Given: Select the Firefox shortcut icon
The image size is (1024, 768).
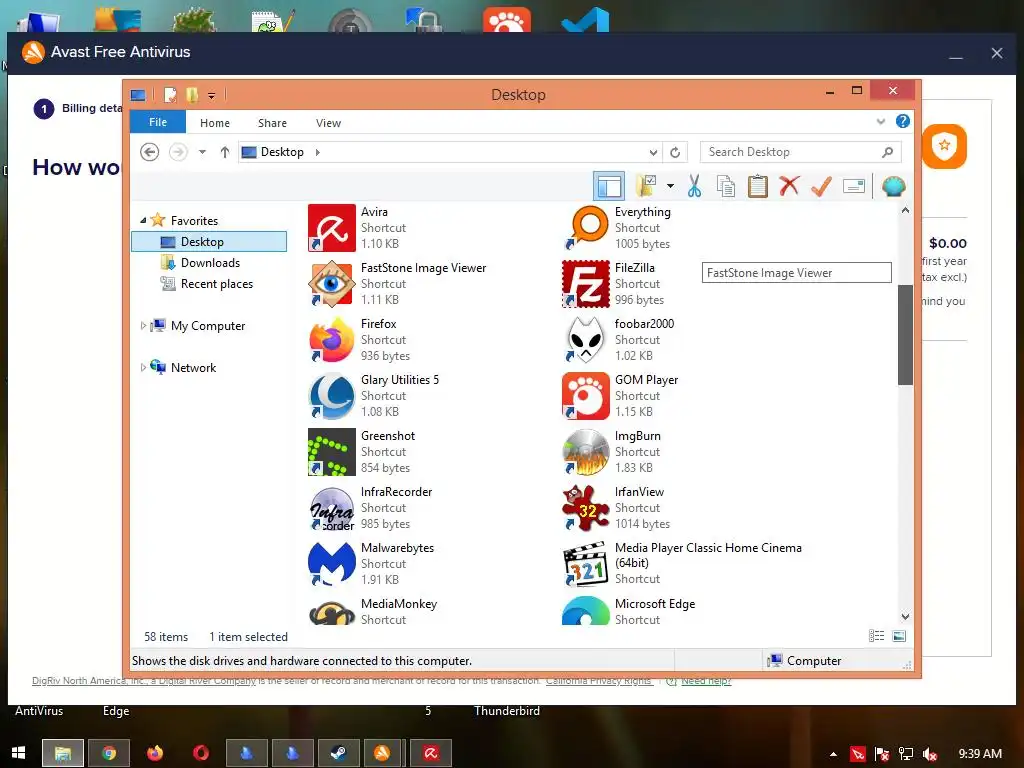Looking at the screenshot, I should [332, 340].
